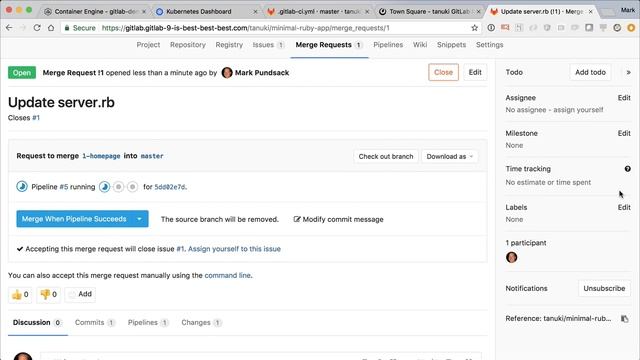
Task: Open the Snippets tab
Action: tap(451, 45)
